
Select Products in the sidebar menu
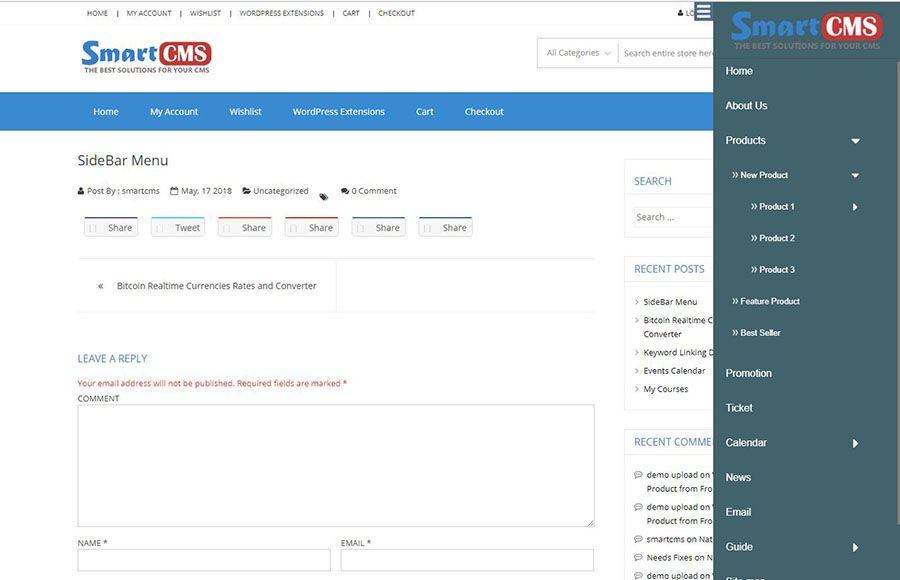(x=745, y=140)
